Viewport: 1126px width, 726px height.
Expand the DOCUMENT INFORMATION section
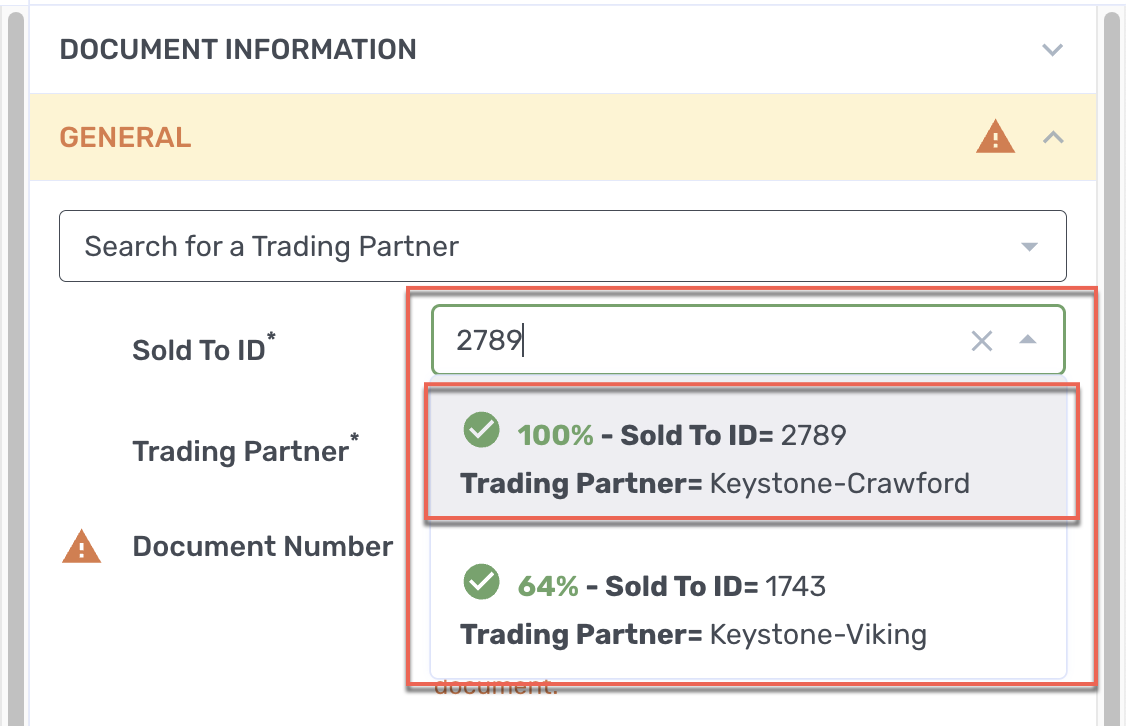[x=1052, y=48]
